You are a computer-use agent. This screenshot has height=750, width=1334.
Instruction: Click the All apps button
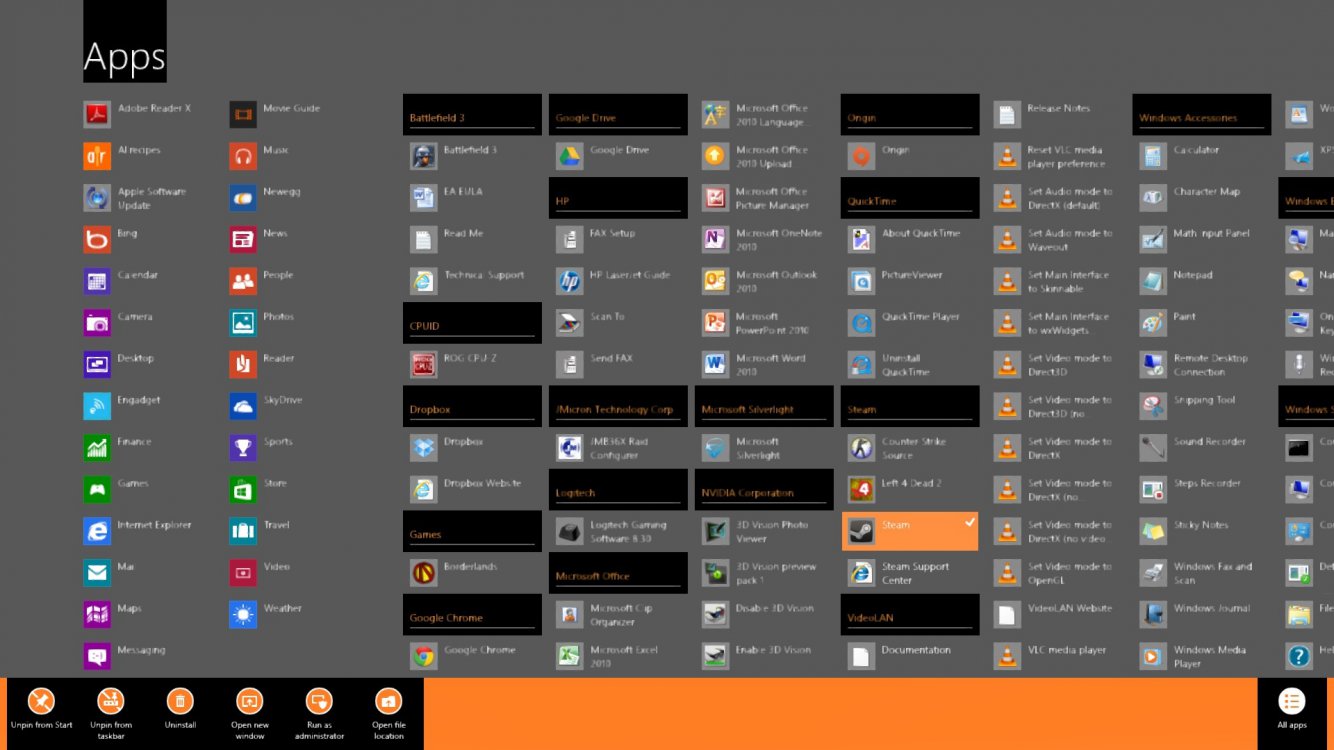pyautogui.click(x=1291, y=711)
